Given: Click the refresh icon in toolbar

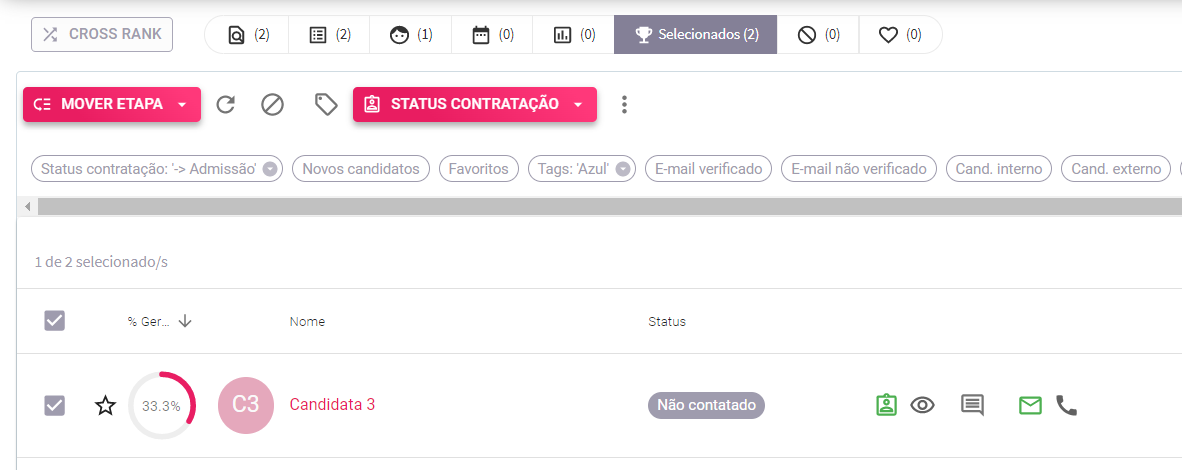Looking at the screenshot, I should [x=225, y=104].
